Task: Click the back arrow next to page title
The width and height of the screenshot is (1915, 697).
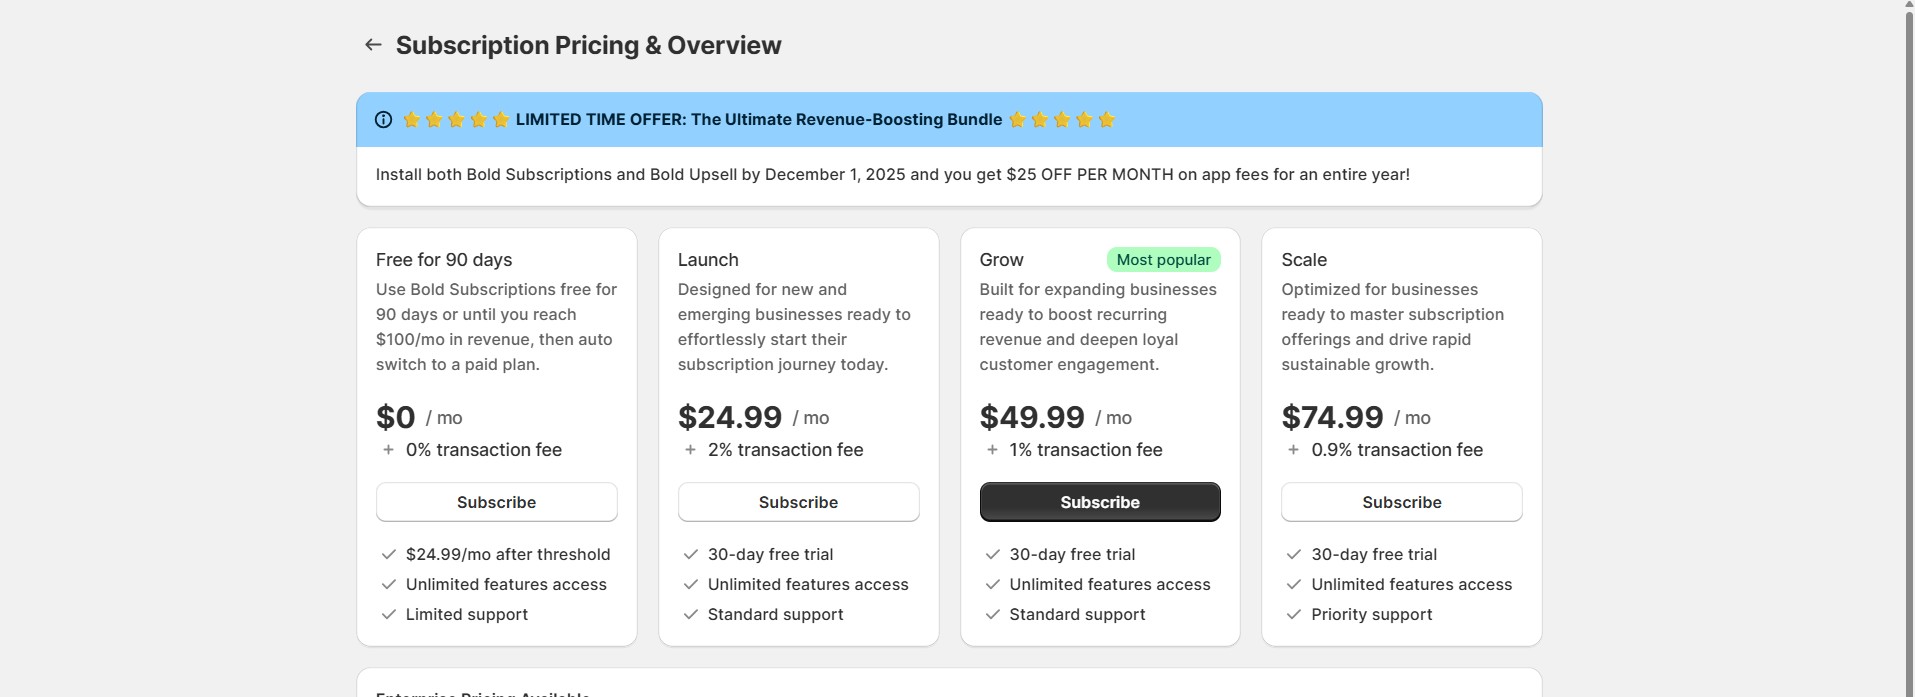Action: [372, 44]
